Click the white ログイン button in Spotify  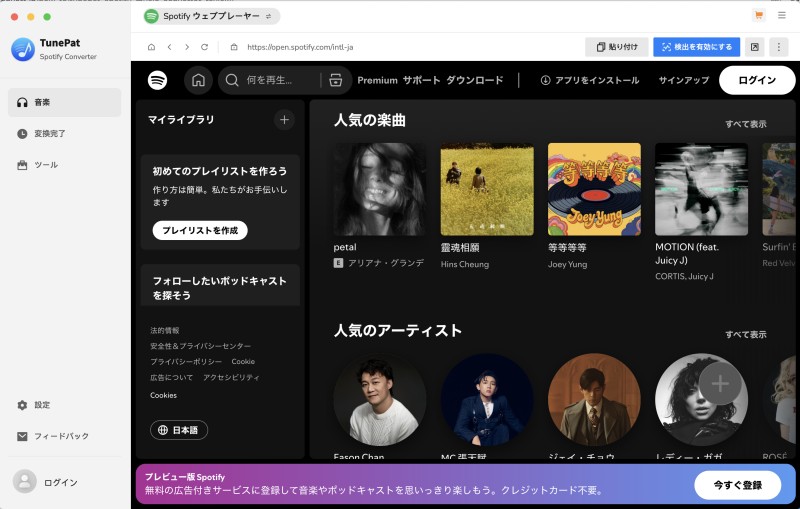(757, 80)
